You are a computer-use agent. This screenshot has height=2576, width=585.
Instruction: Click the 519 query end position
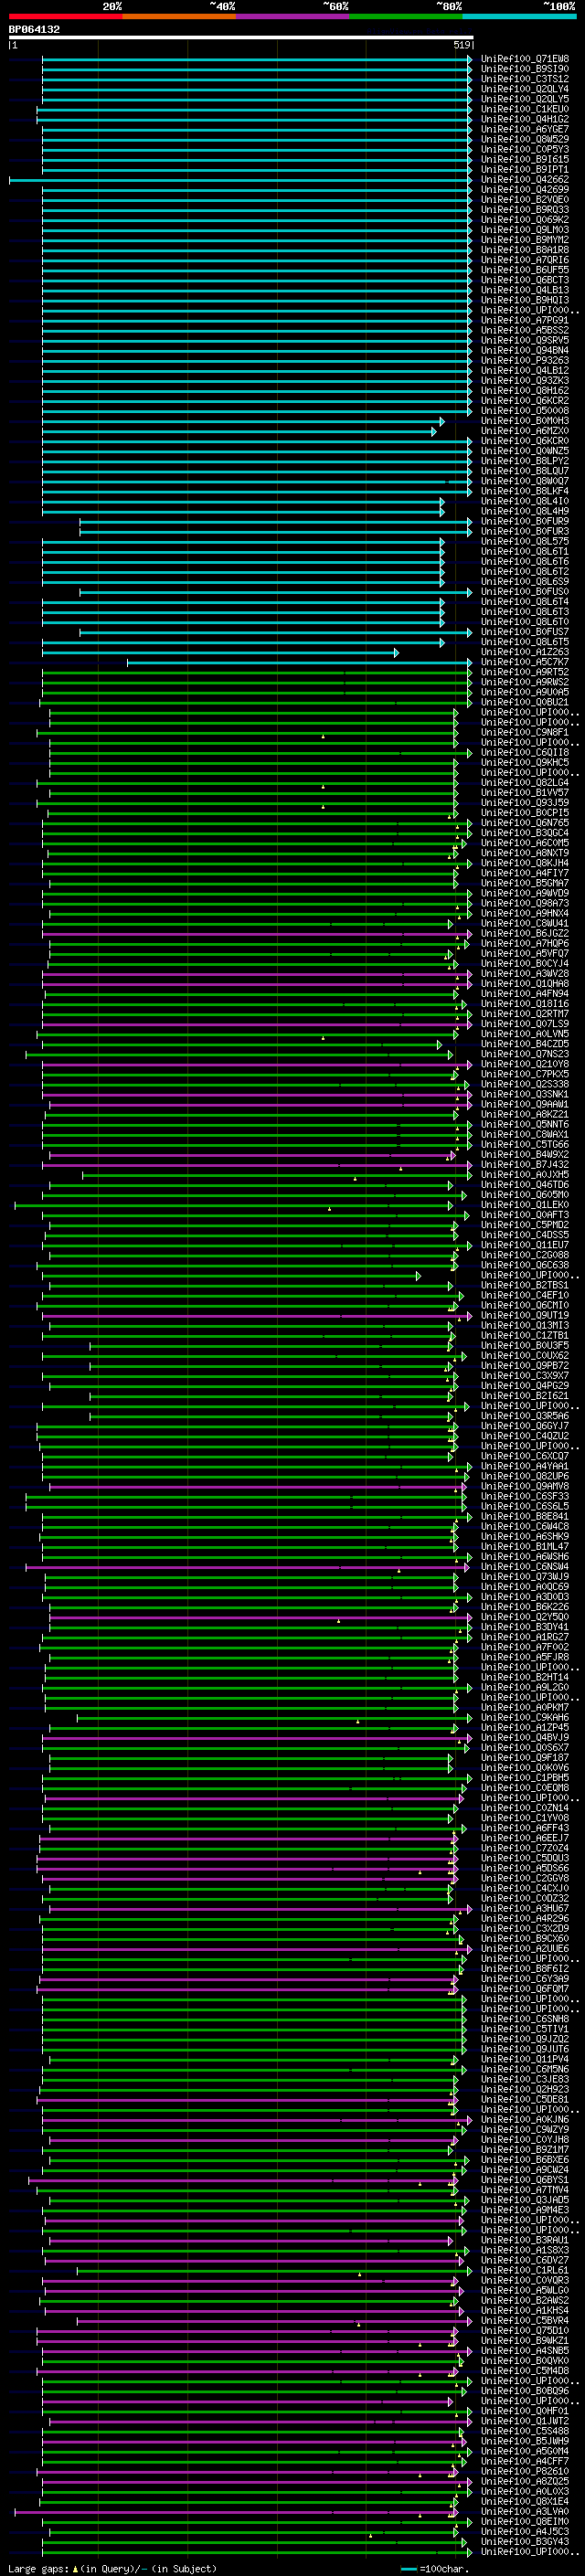[x=462, y=45]
